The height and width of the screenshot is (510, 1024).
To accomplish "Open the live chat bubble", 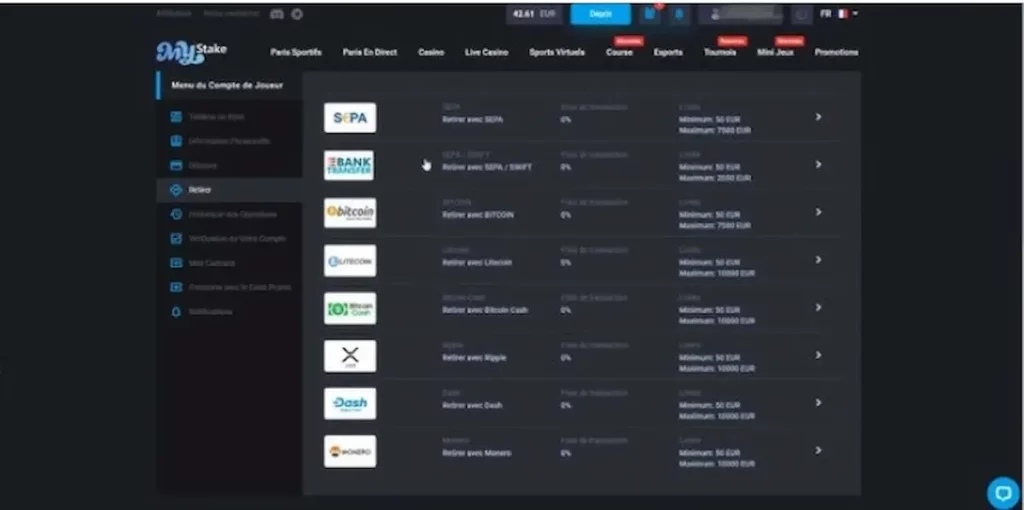I will click(1002, 492).
